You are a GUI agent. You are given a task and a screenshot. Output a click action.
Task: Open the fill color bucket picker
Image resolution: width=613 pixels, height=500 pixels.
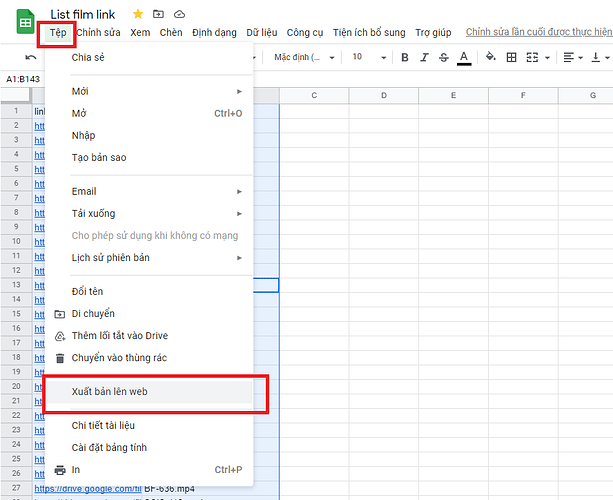click(490, 57)
